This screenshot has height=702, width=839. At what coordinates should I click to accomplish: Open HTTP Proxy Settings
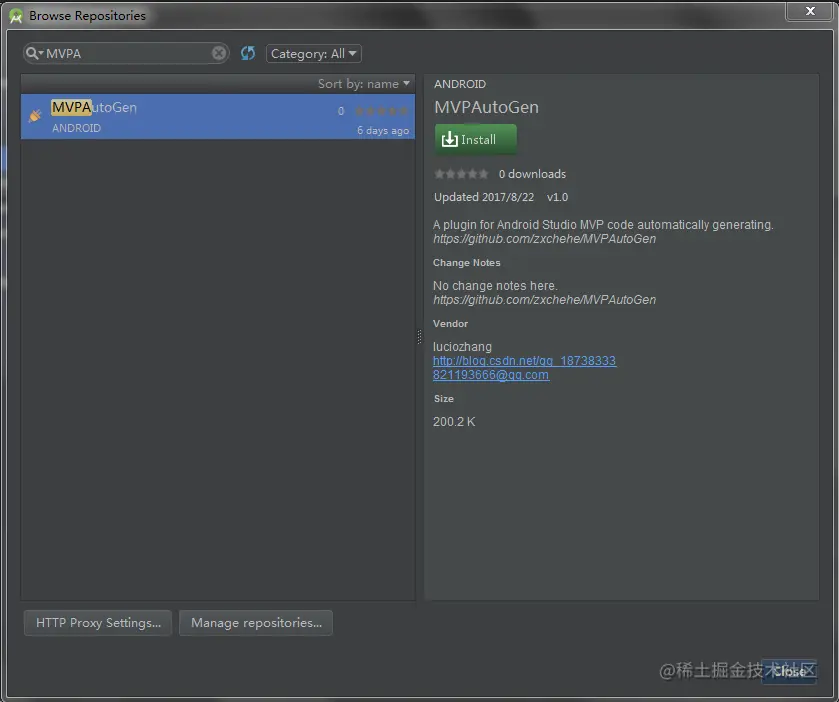pos(98,623)
